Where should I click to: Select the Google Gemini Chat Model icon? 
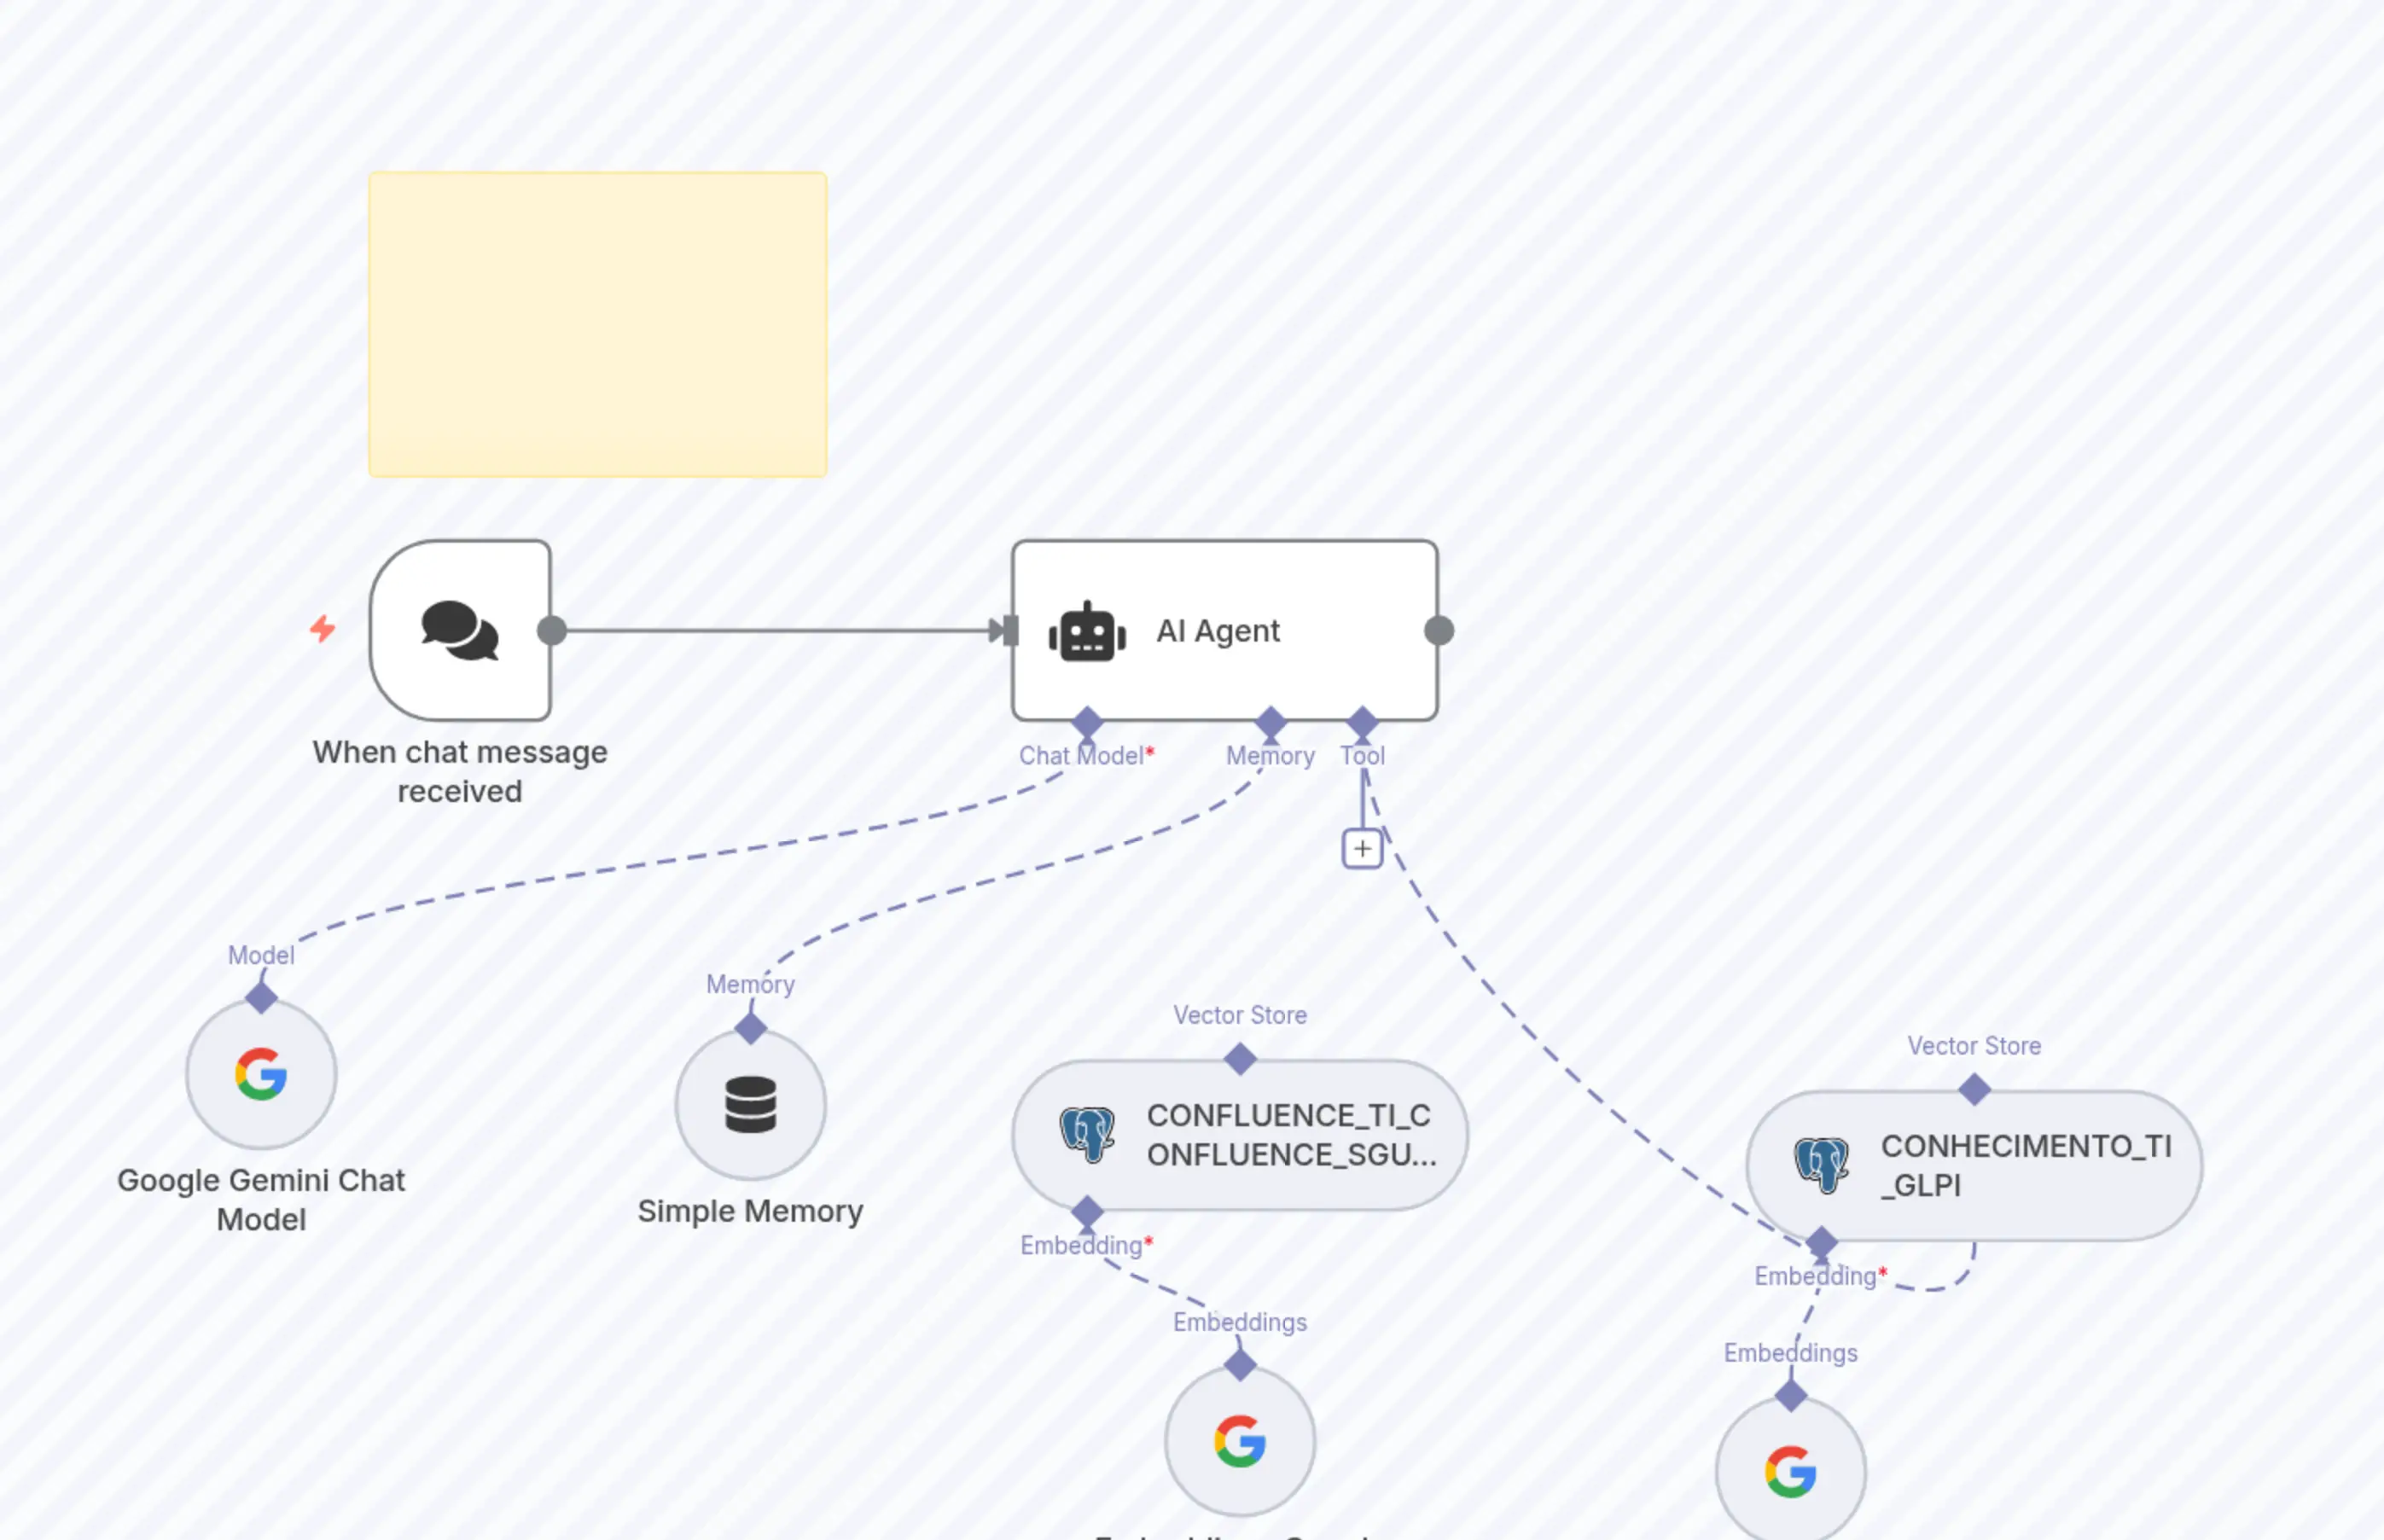[x=260, y=1074]
